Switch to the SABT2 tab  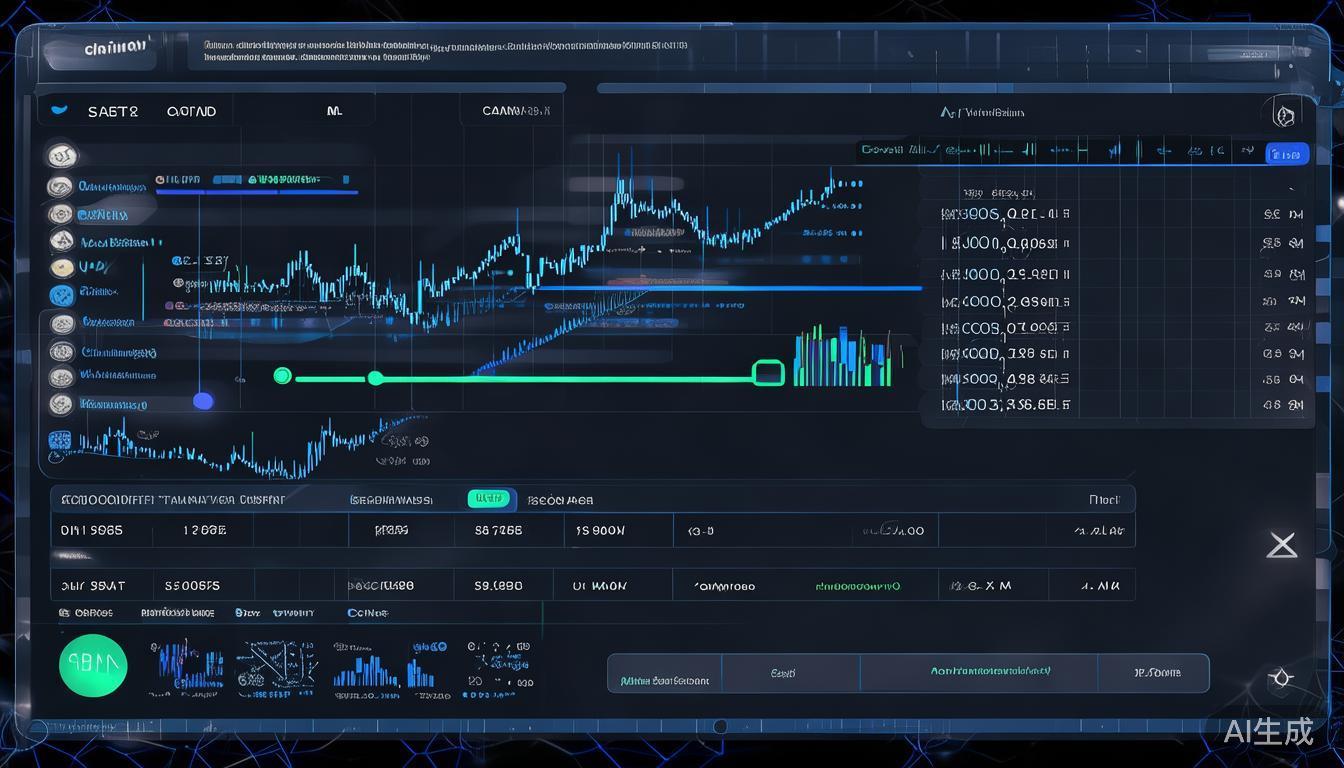tap(113, 111)
